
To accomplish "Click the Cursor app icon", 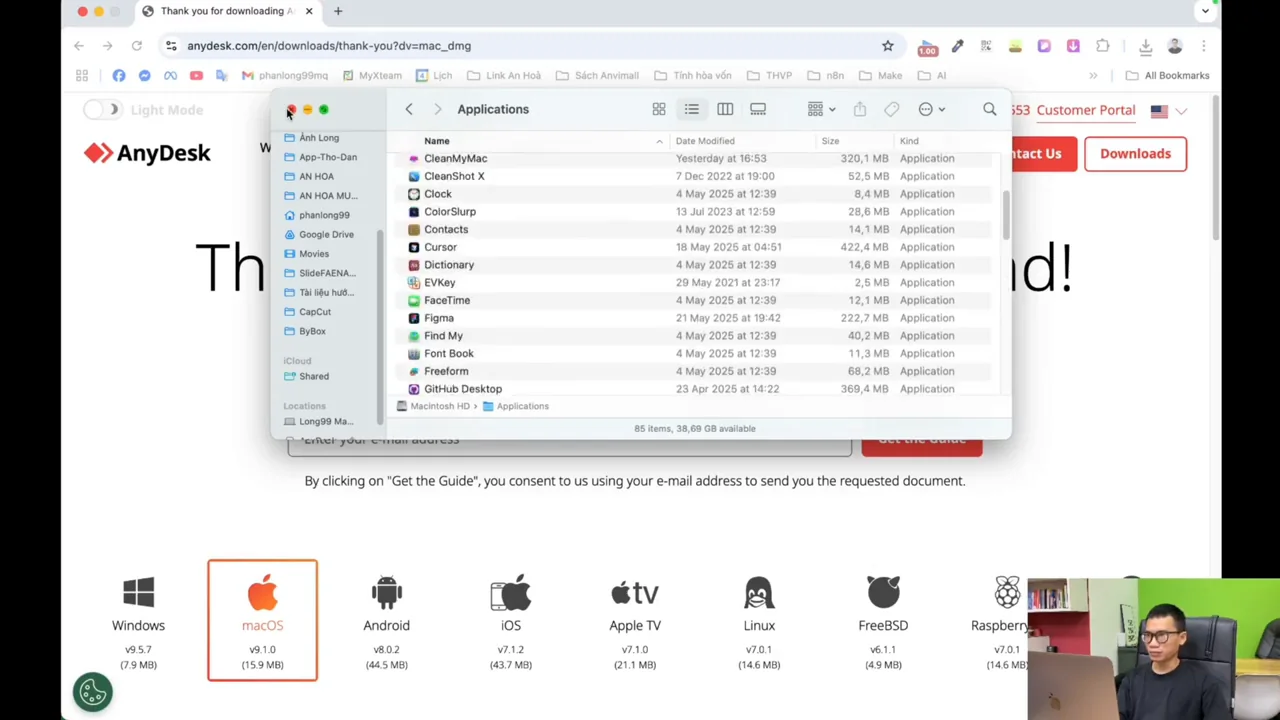I will pos(414,247).
